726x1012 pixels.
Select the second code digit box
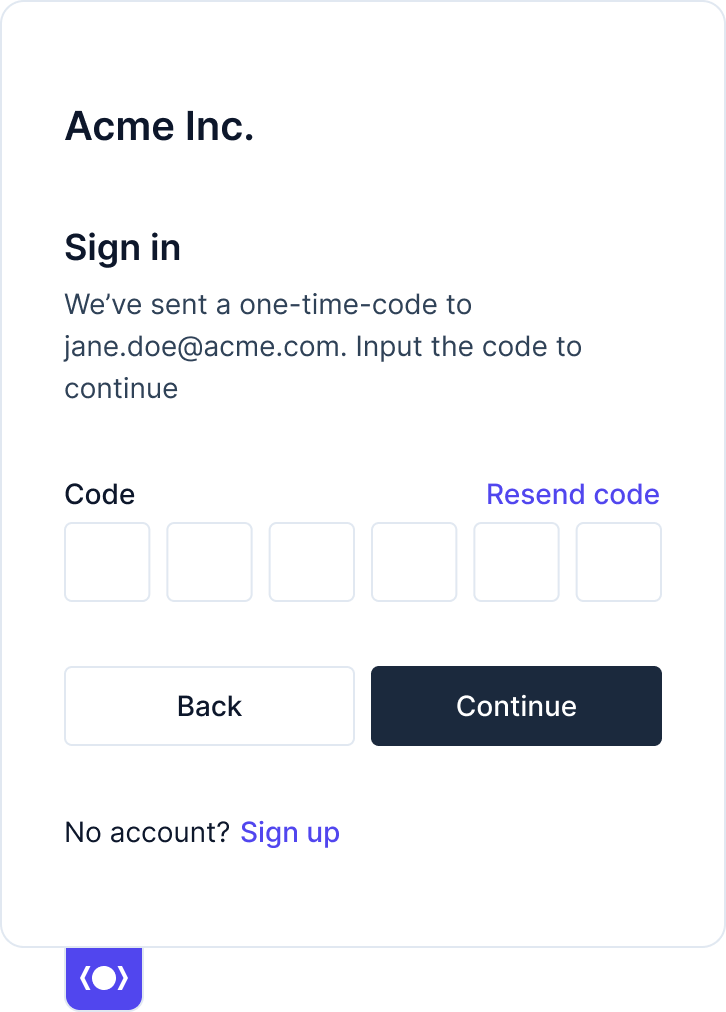click(x=210, y=562)
